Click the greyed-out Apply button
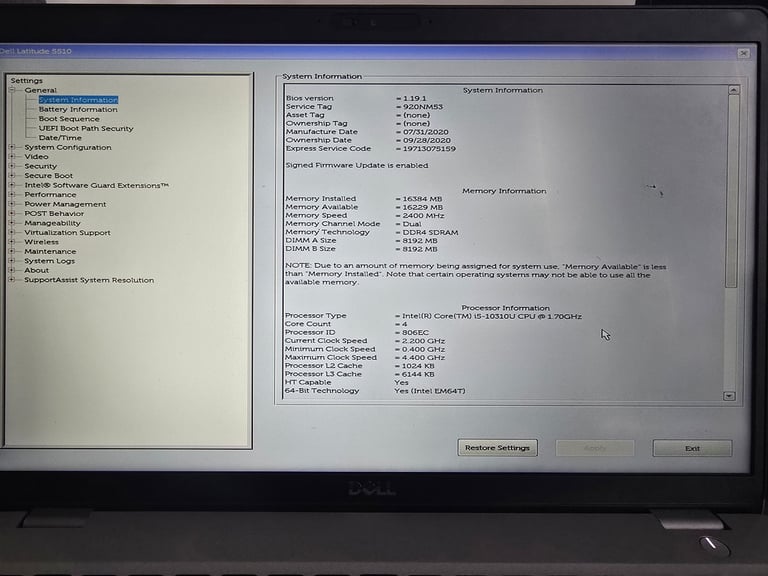The image size is (768, 576). pos(595,448)
